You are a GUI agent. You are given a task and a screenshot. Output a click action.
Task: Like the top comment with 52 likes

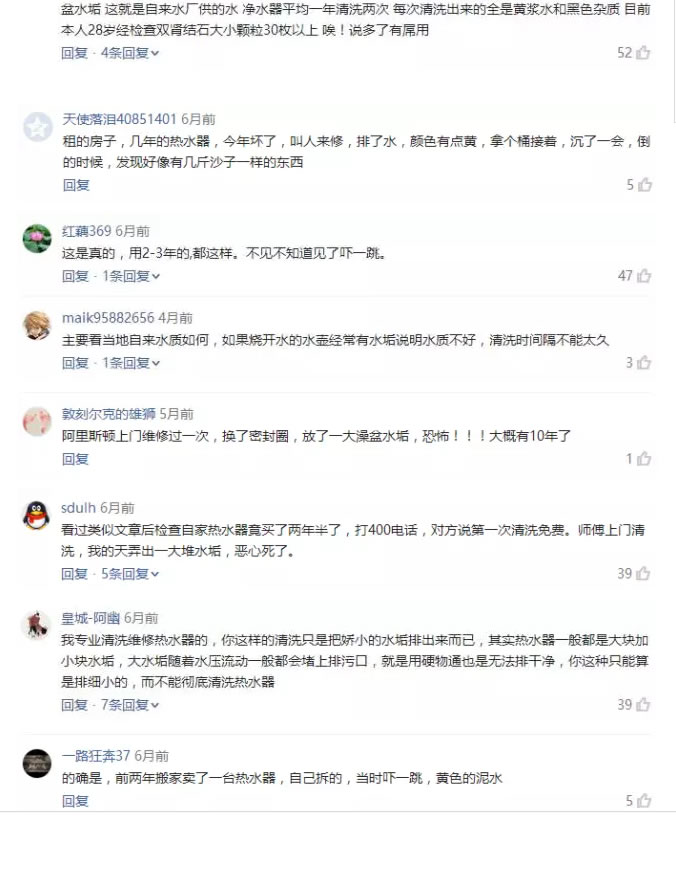[x=644, y=53]
